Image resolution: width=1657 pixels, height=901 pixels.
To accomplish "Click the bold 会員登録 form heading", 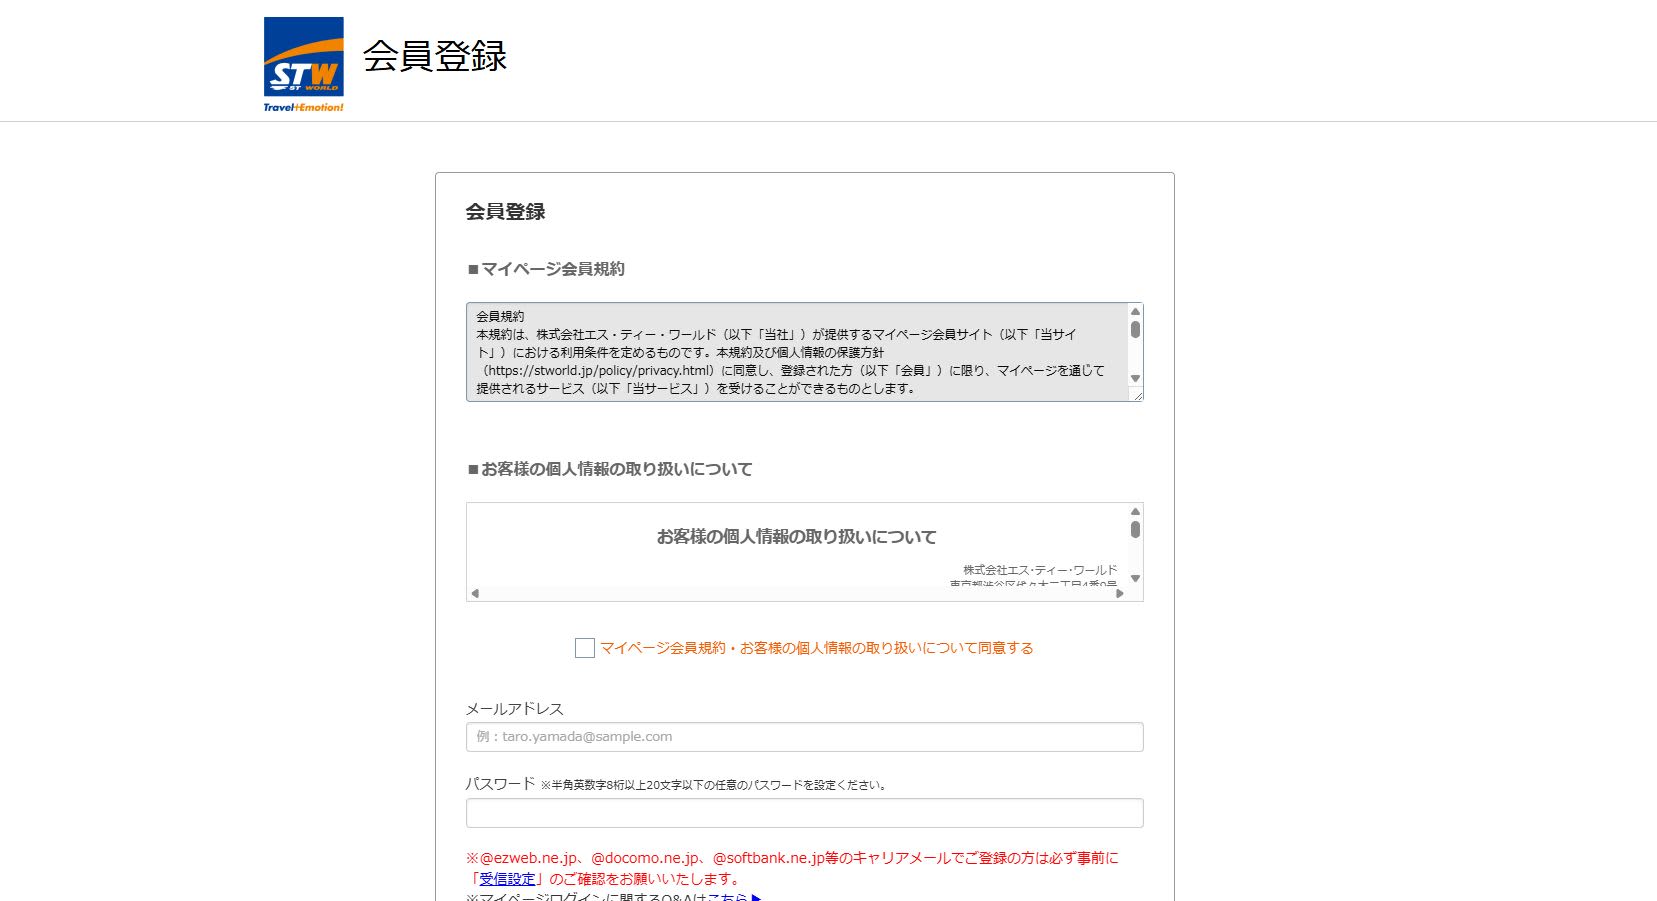I will 505,212.
